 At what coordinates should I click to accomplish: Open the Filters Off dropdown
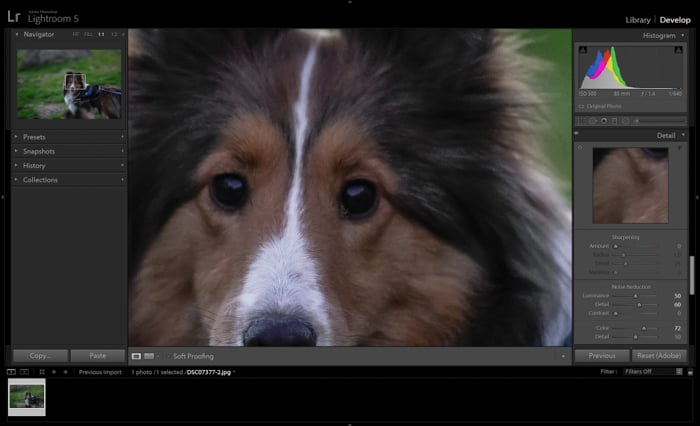click(x=648, y=372)
